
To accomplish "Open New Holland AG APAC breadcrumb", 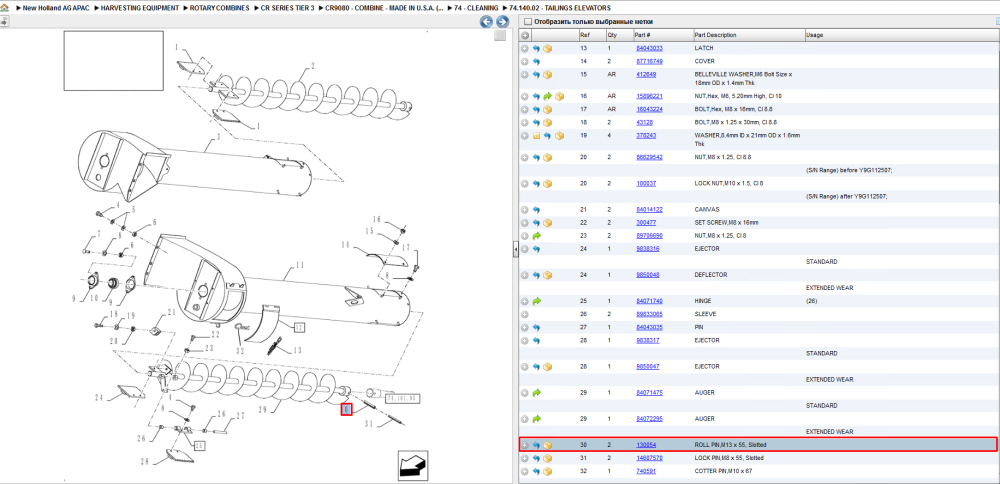I will [x=55, y=8].
